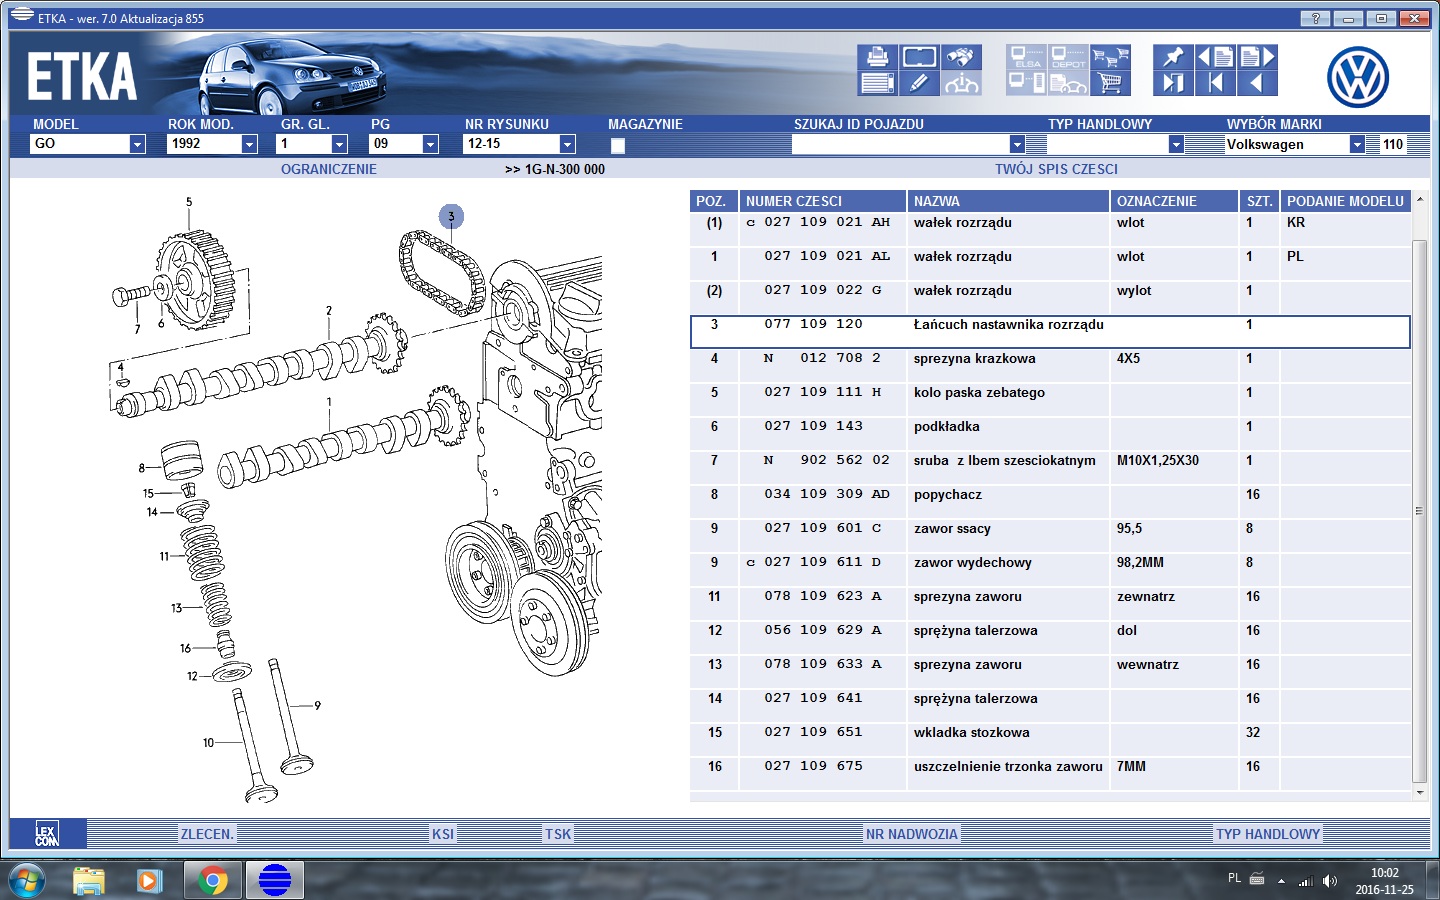Expand the ROK MOD. dropdown
1440x900 pixels.
click(x=249, y=144)
